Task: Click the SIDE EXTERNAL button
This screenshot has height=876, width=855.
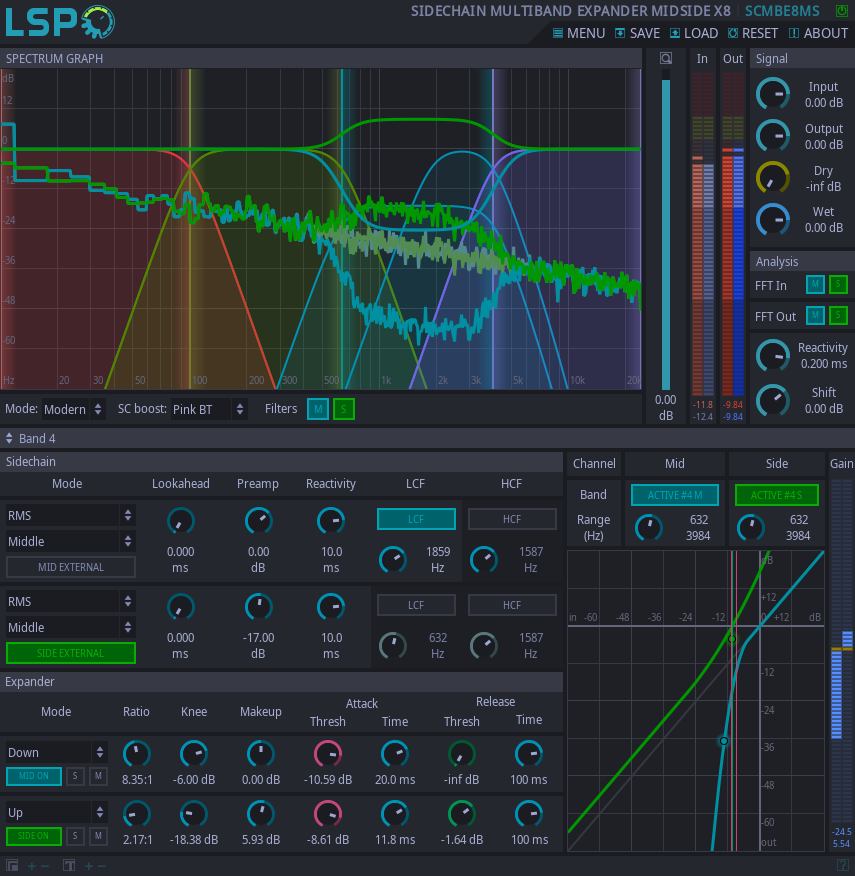Action: [70, 653]
